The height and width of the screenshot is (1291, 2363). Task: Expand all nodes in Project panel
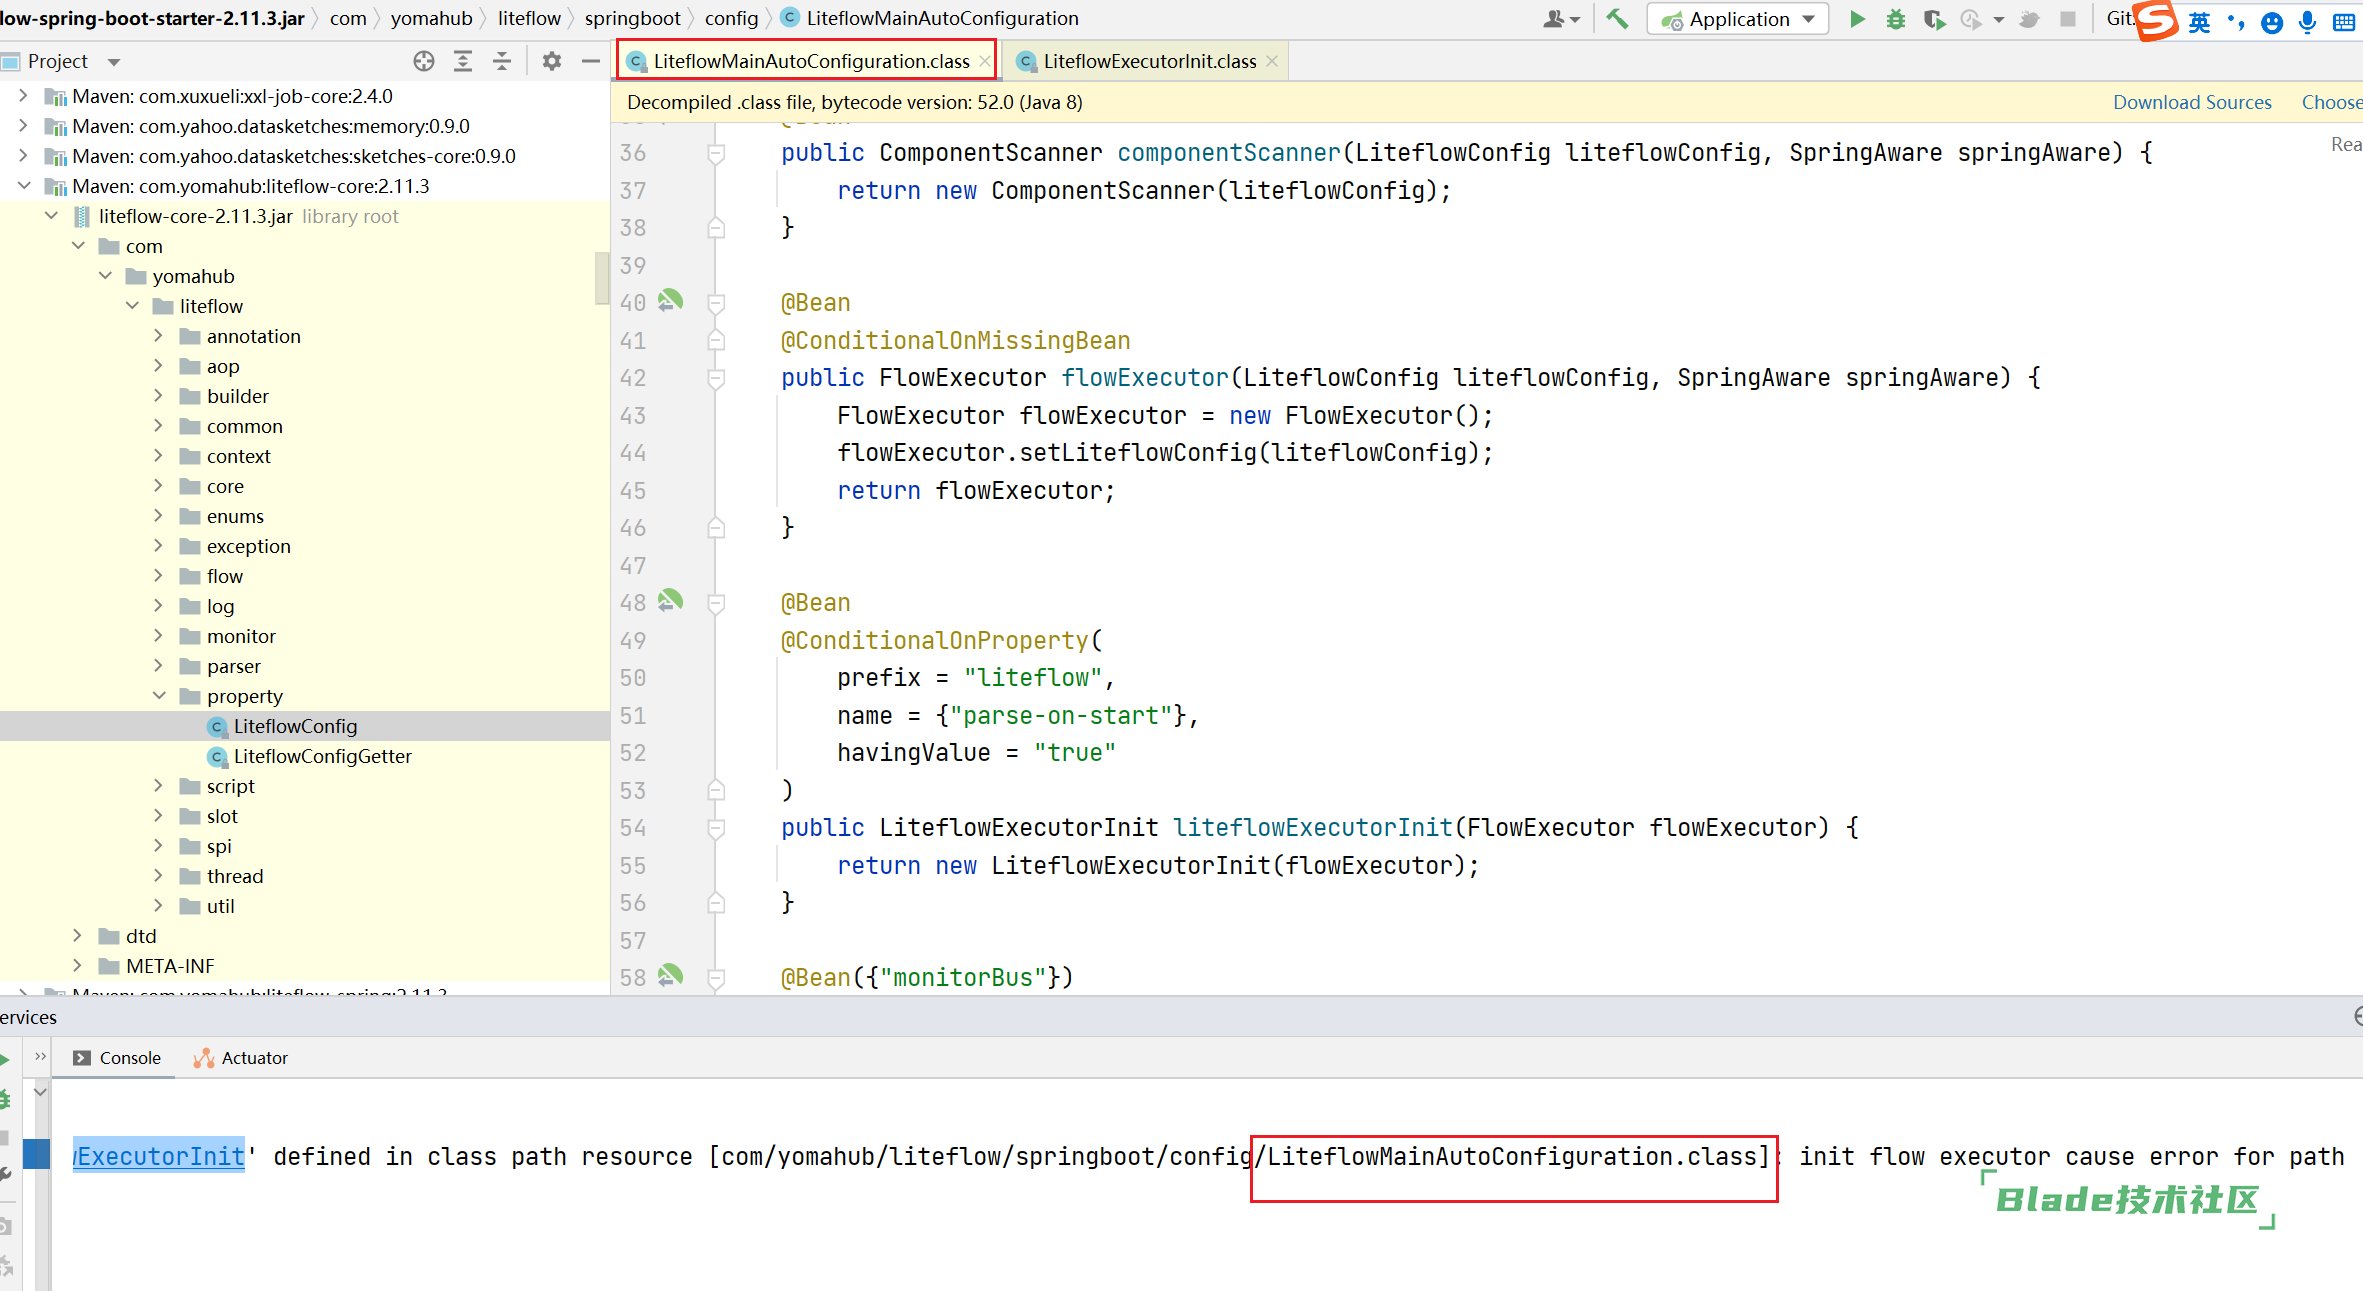pyautogui.click(x=463, y=61)
